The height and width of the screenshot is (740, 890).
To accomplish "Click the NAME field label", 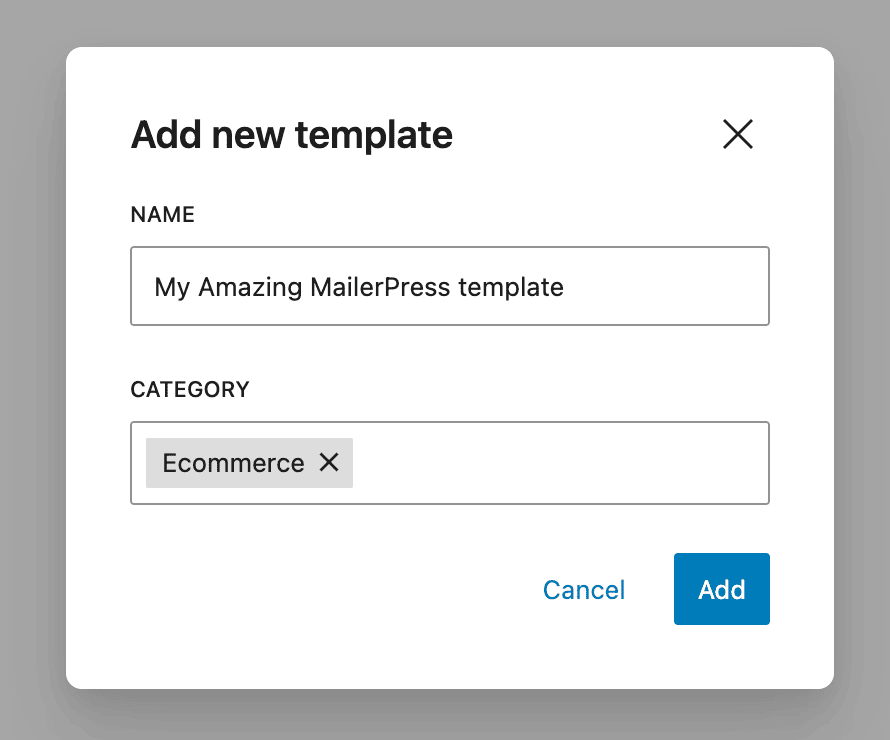I will [x=162, y=214].
